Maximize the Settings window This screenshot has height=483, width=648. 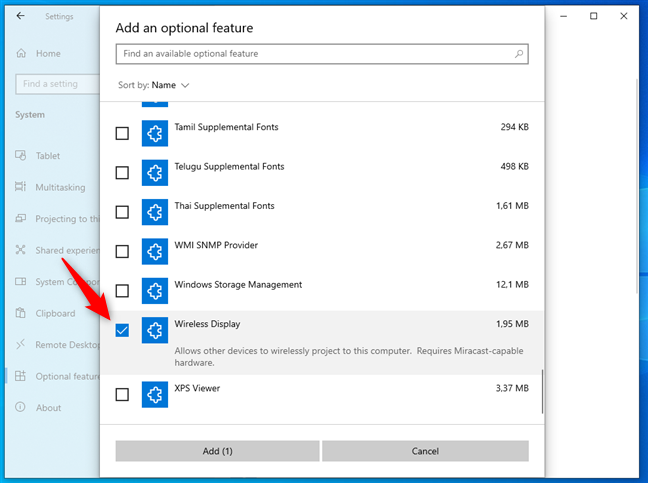click(x=593, y=16)
